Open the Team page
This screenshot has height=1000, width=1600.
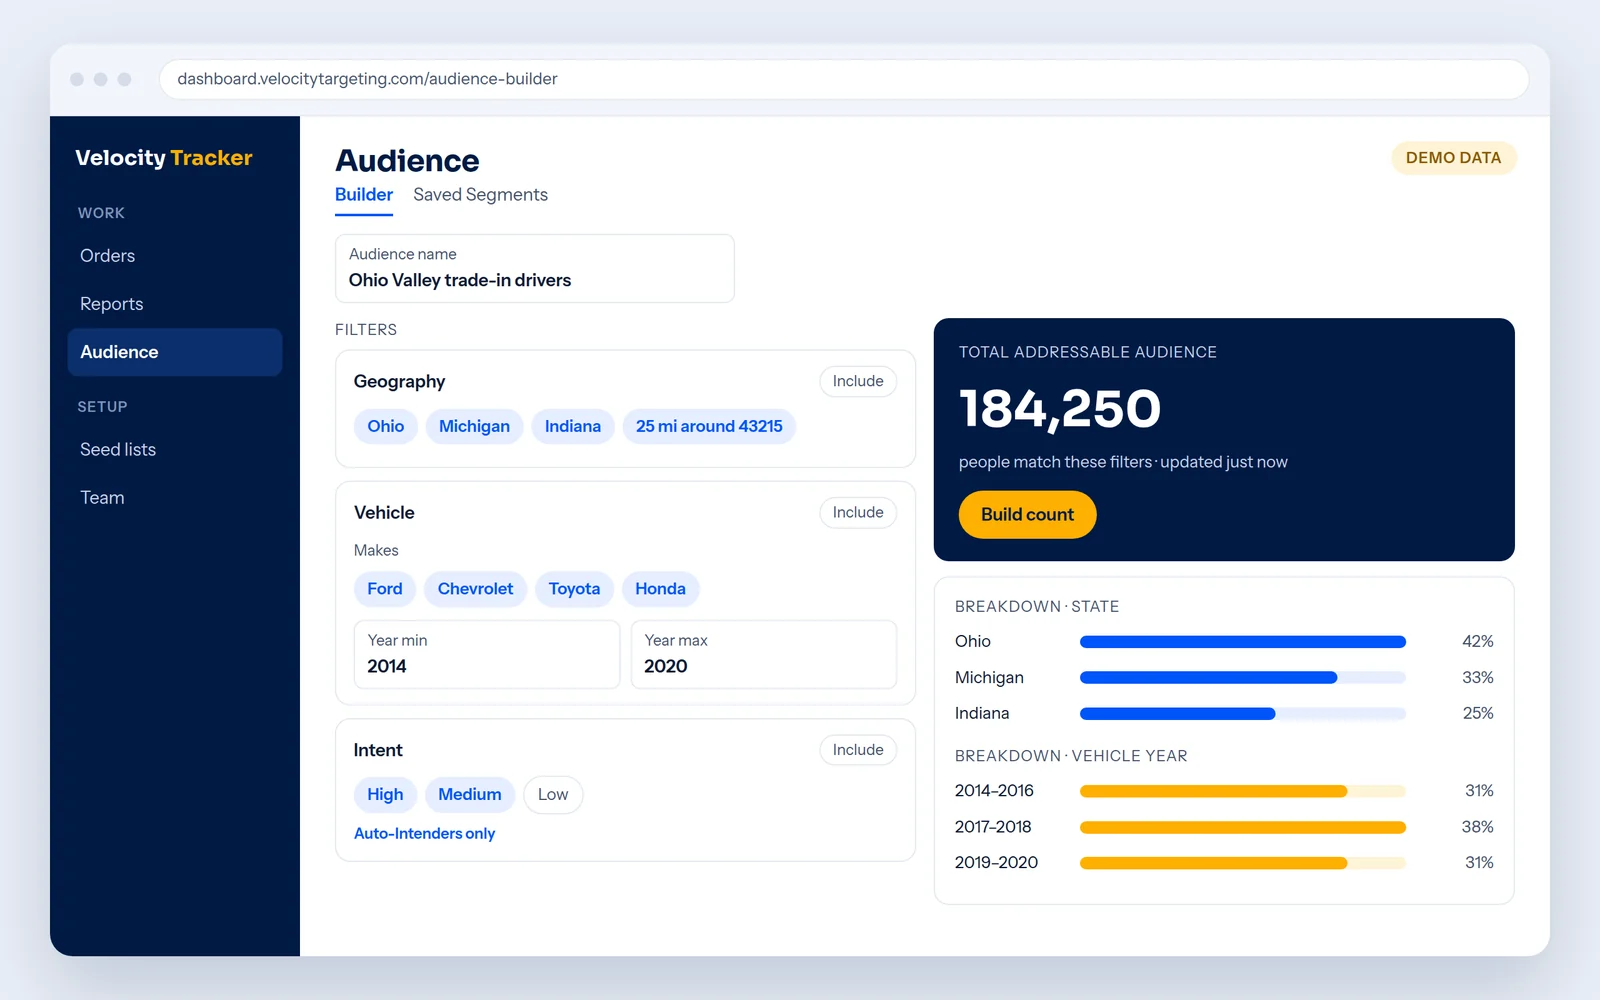[175, 498]
